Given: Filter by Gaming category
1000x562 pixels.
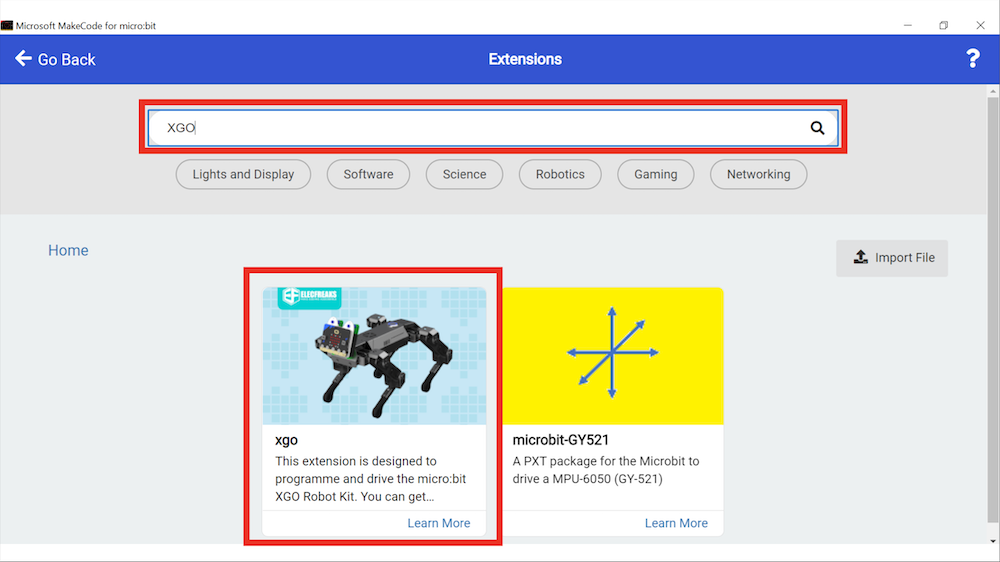Looking at the screenshot, I should tap(656, 174).
